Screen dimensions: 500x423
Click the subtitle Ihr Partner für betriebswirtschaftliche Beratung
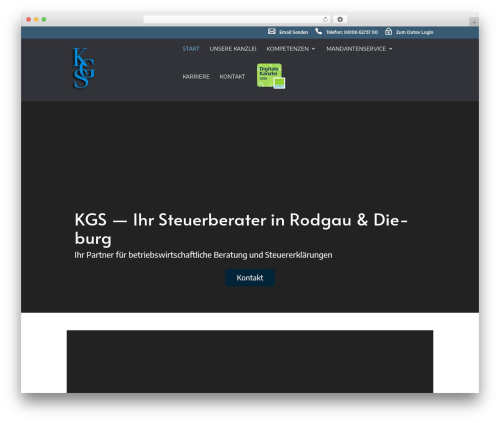coord(203,255)
